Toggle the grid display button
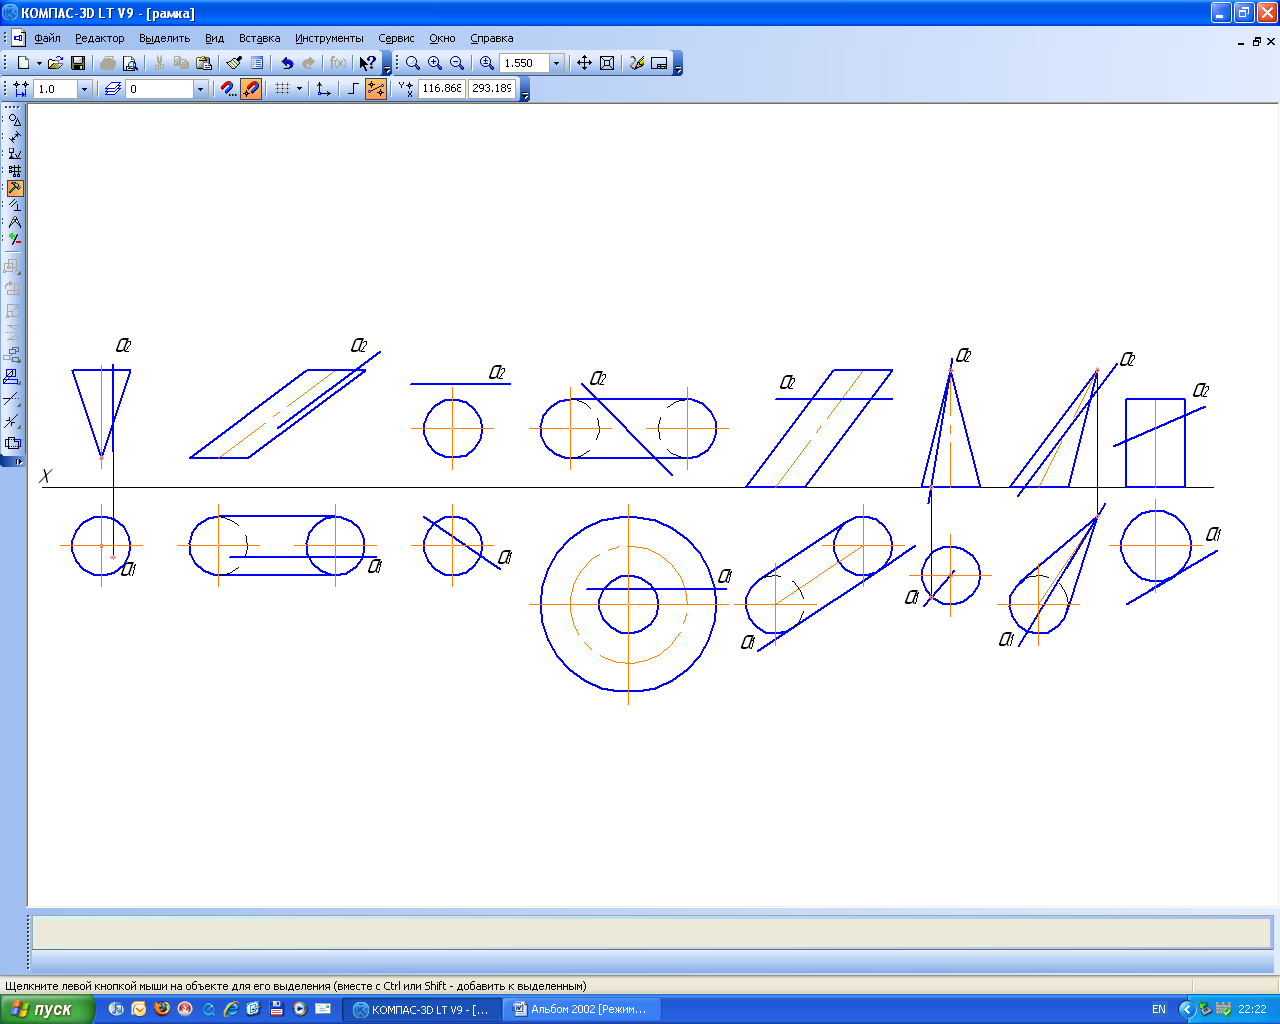This screenshot has height=1024, width=1280. [x=282, y=89]
